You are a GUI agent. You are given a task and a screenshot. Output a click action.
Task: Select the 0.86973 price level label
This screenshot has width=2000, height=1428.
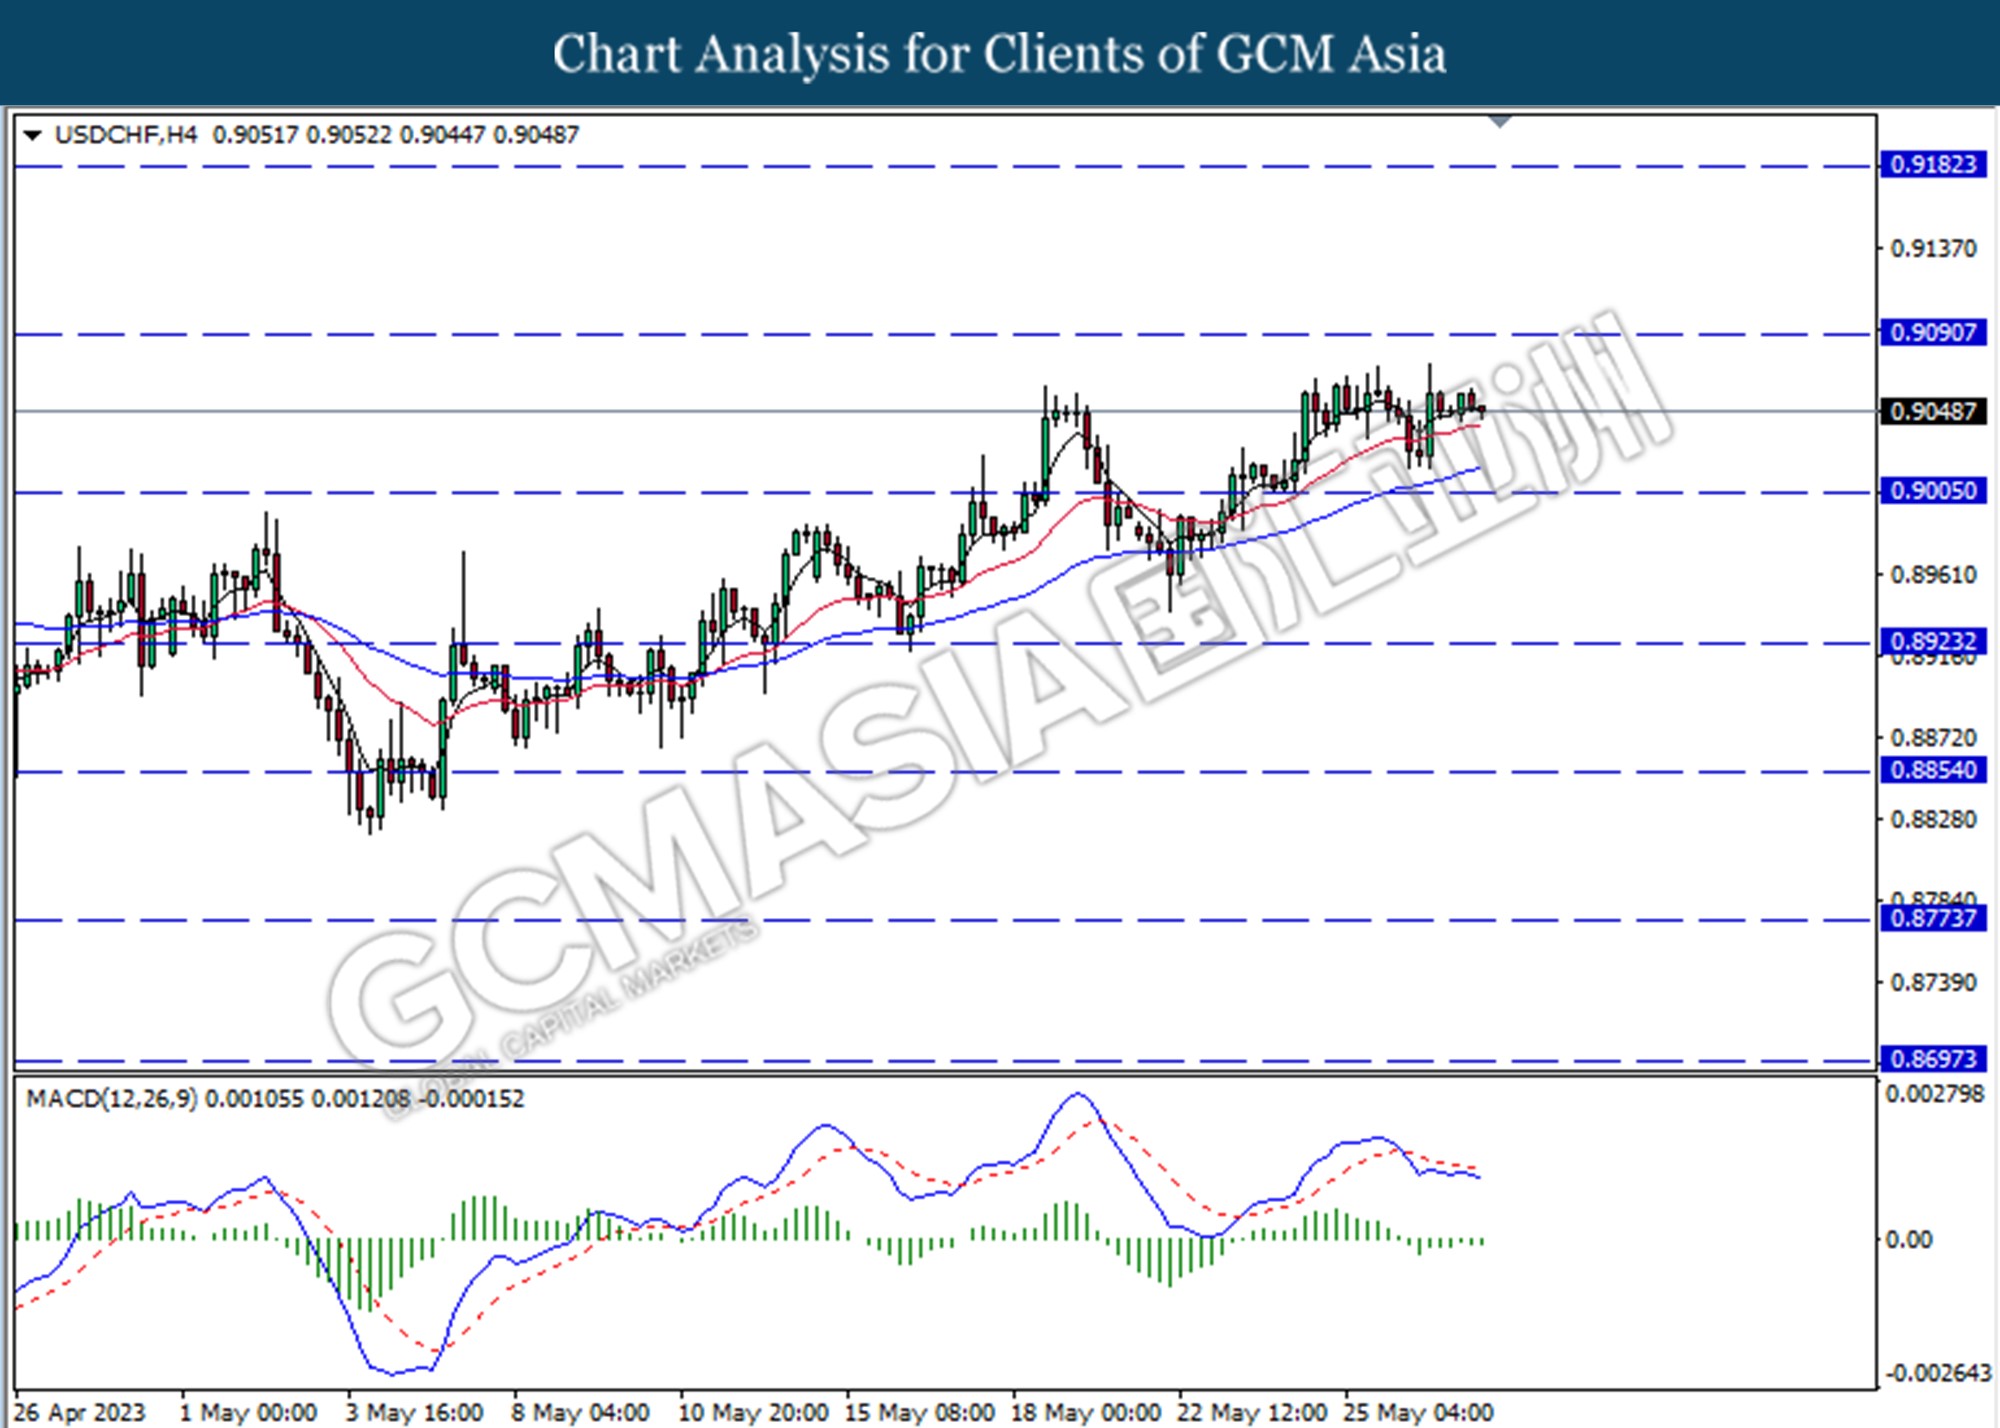tap(1933, 1059)
